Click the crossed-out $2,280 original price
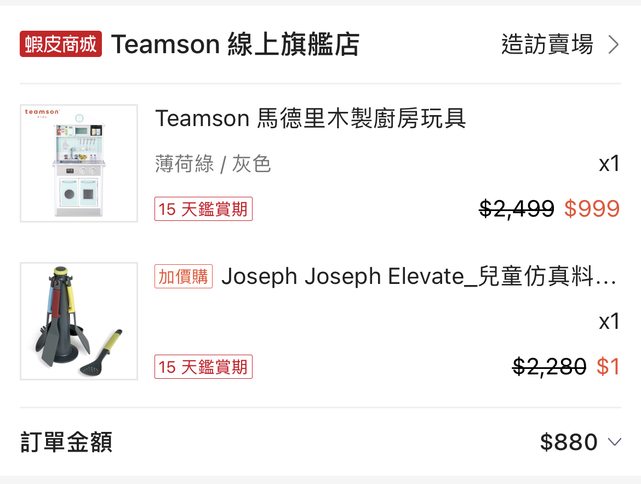Screen dimensions: 641x484 pos(549,367)
